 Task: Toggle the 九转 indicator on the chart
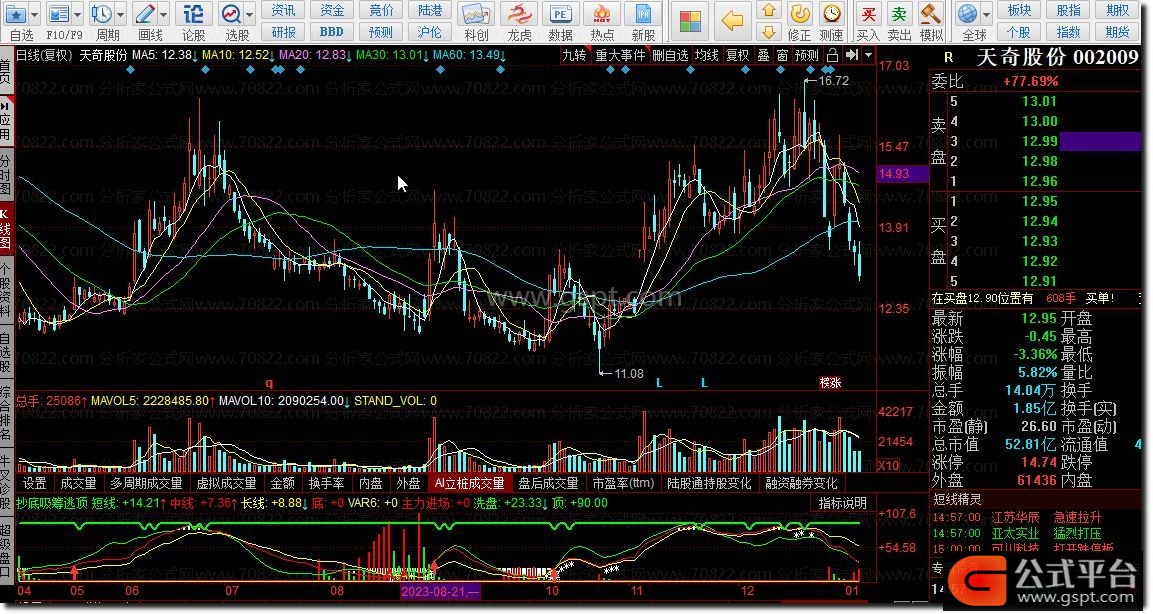tap(574, 55)
